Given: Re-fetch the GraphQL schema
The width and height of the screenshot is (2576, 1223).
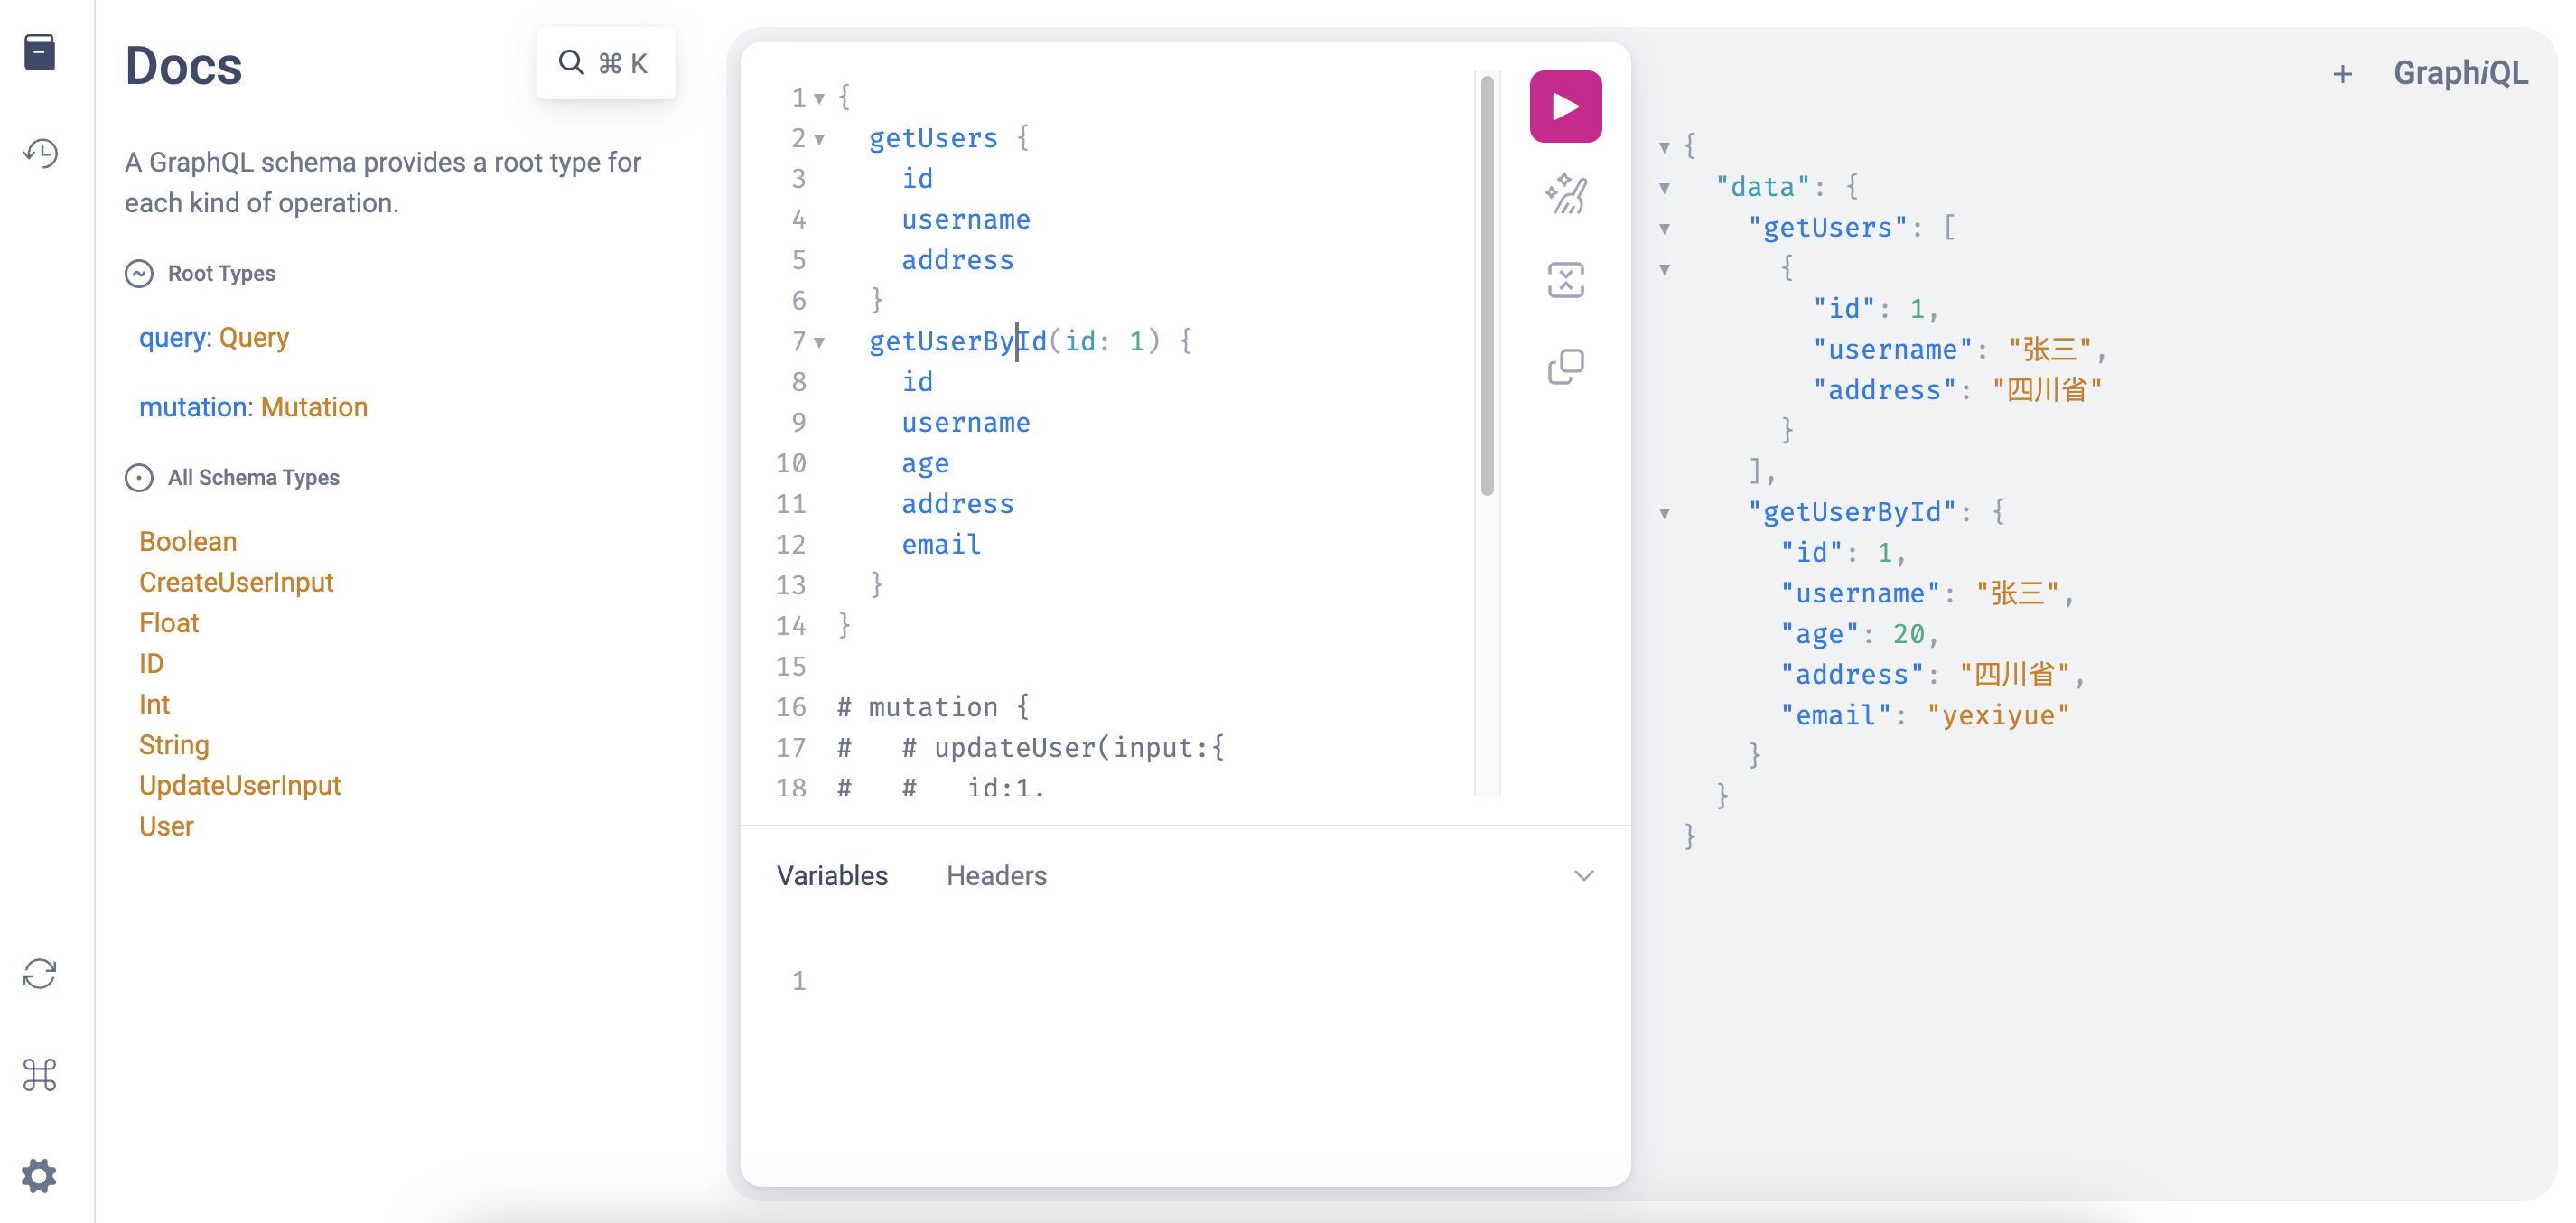Looking at the screenshot, I should 40,973.
